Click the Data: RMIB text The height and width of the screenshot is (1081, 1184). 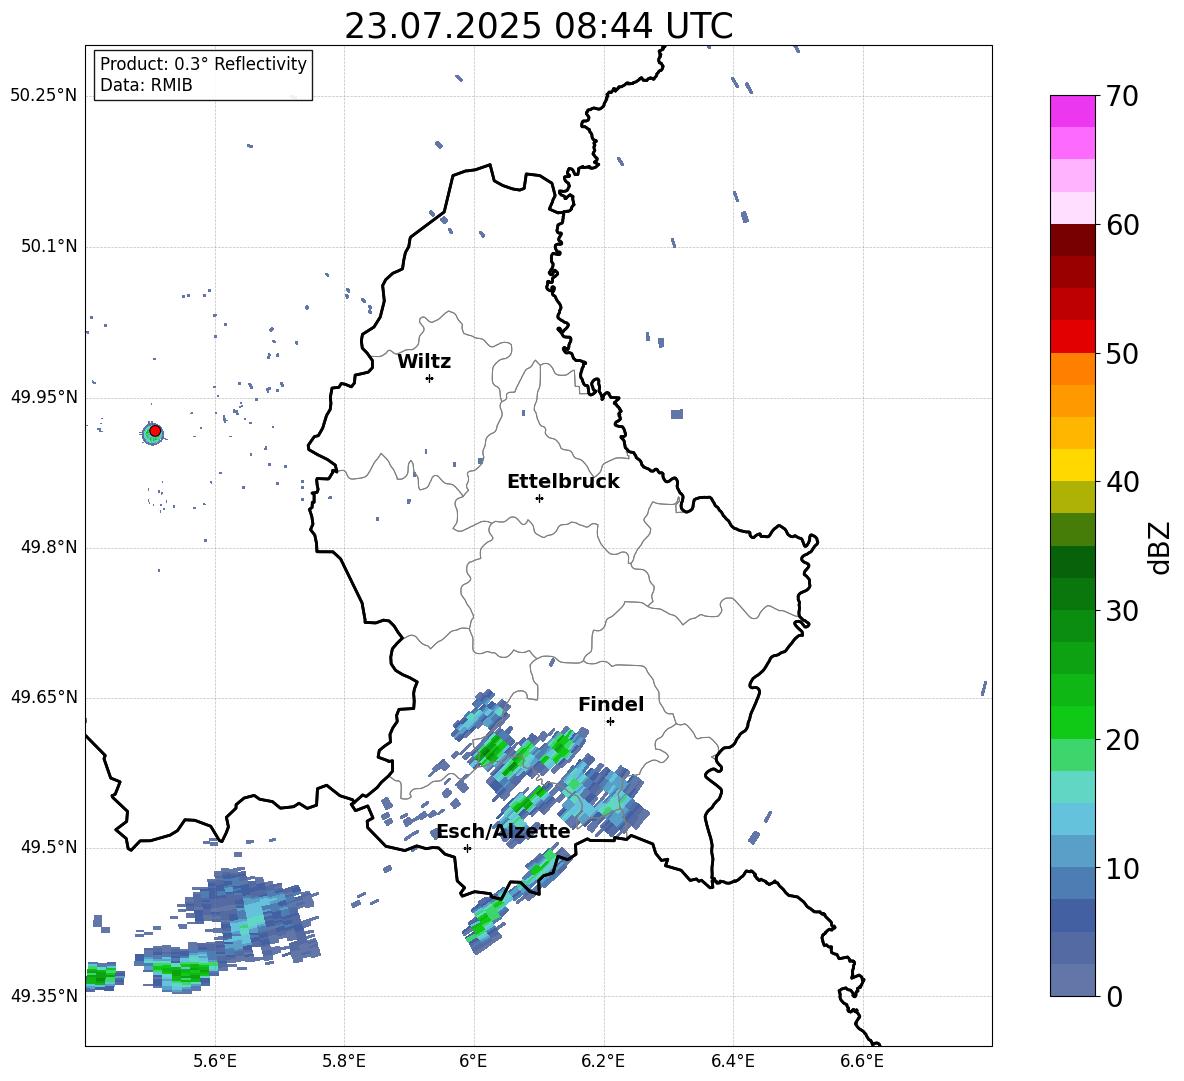click(146, 85)
